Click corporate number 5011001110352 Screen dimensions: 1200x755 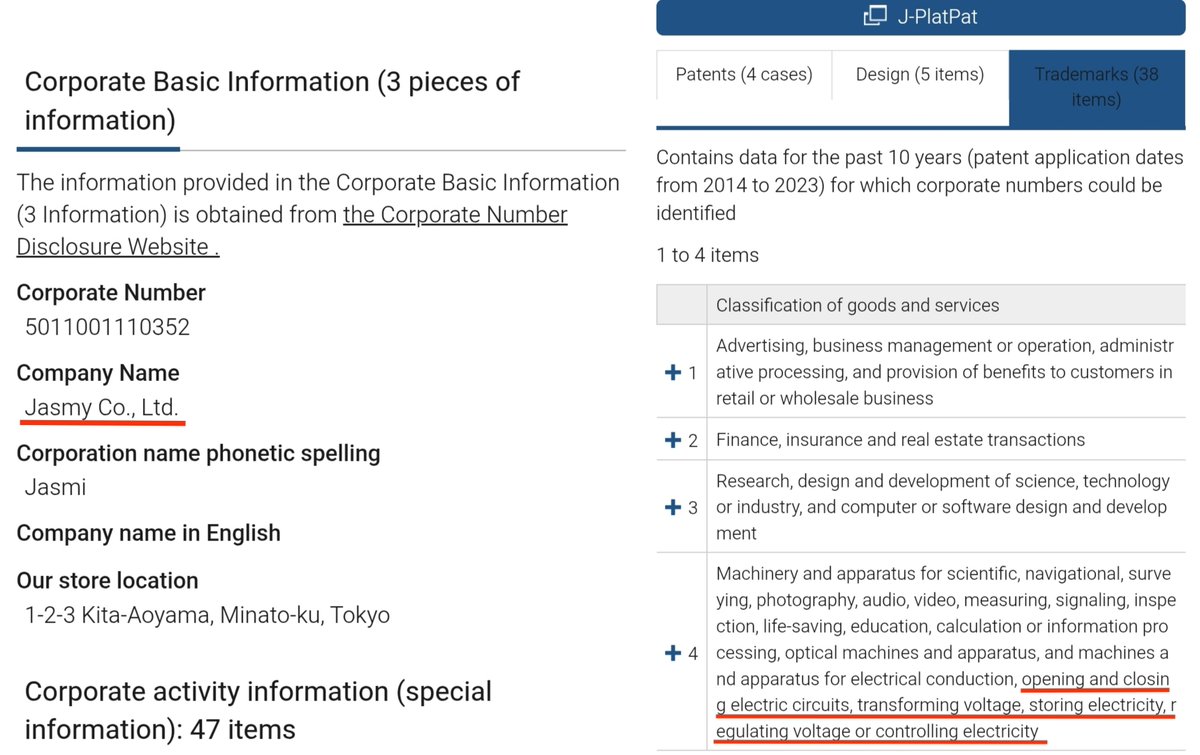107,327
